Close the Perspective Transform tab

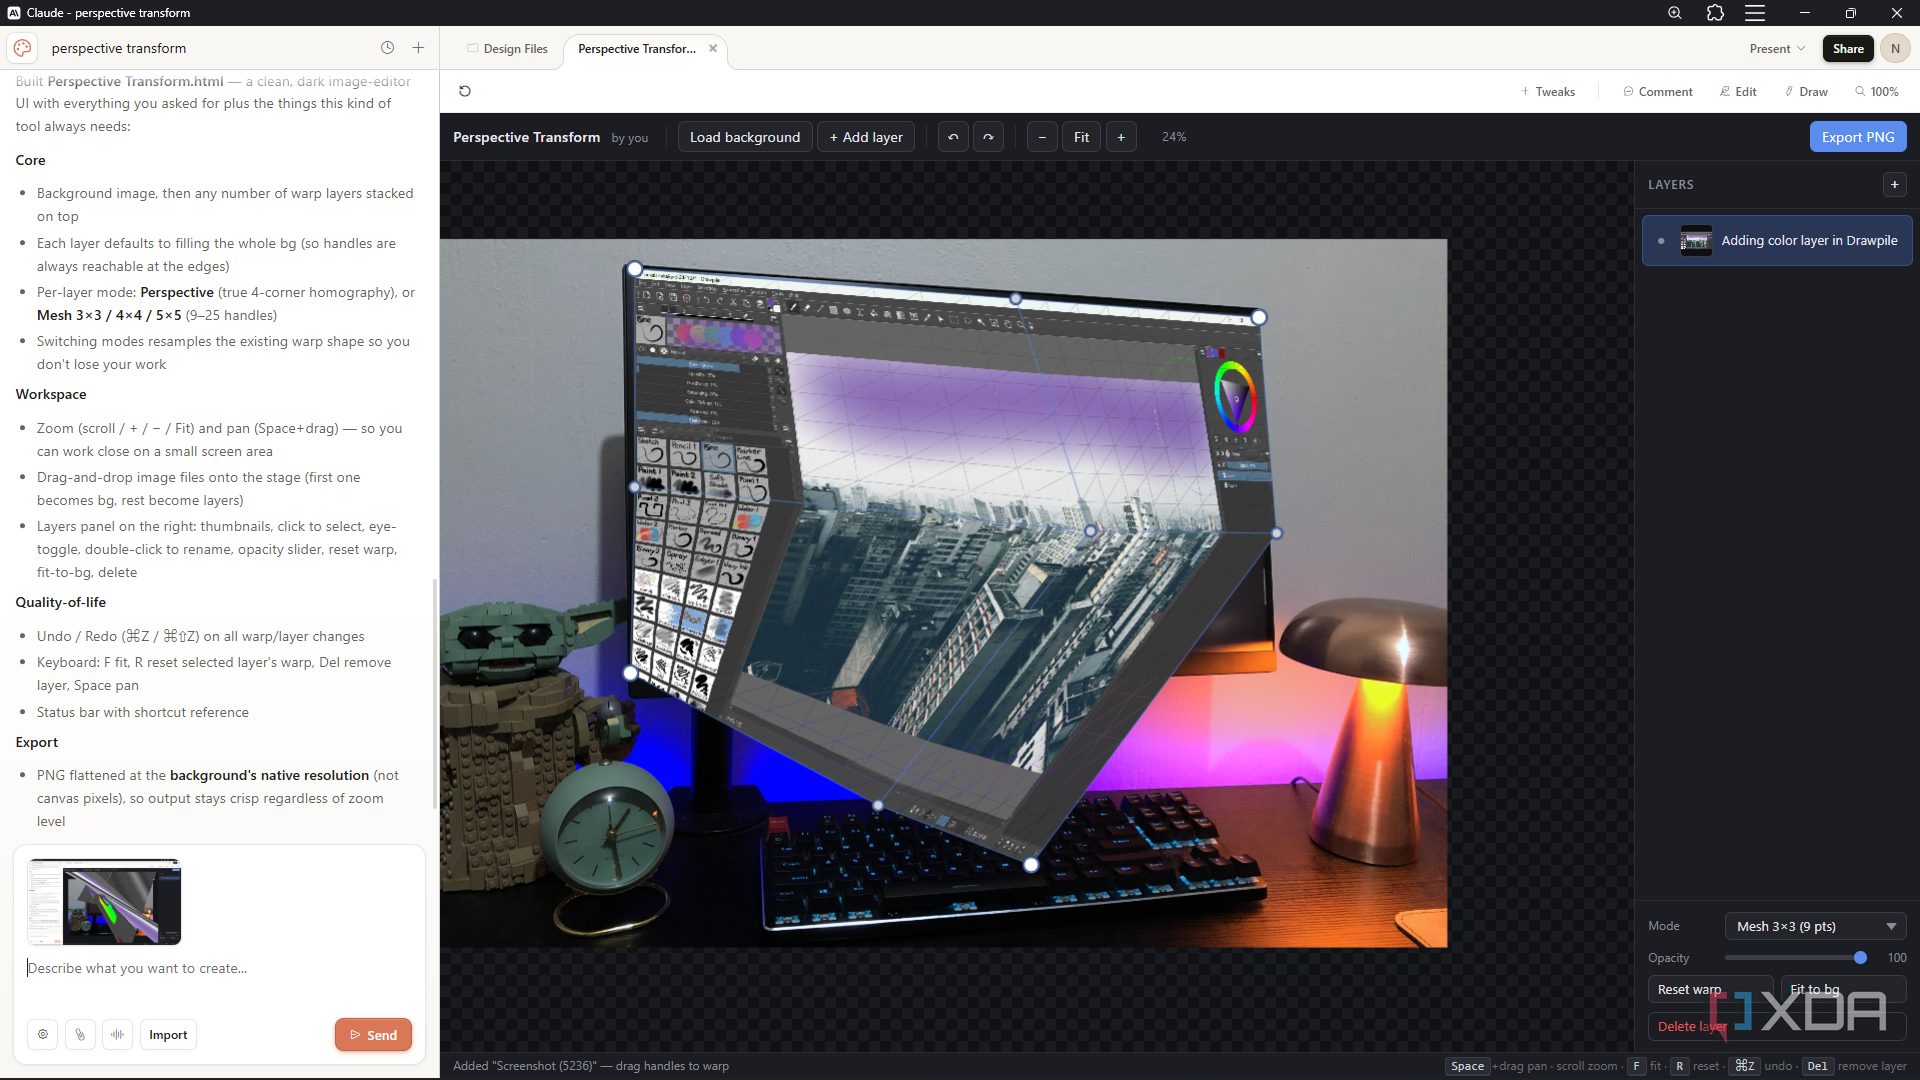point(713,48)
